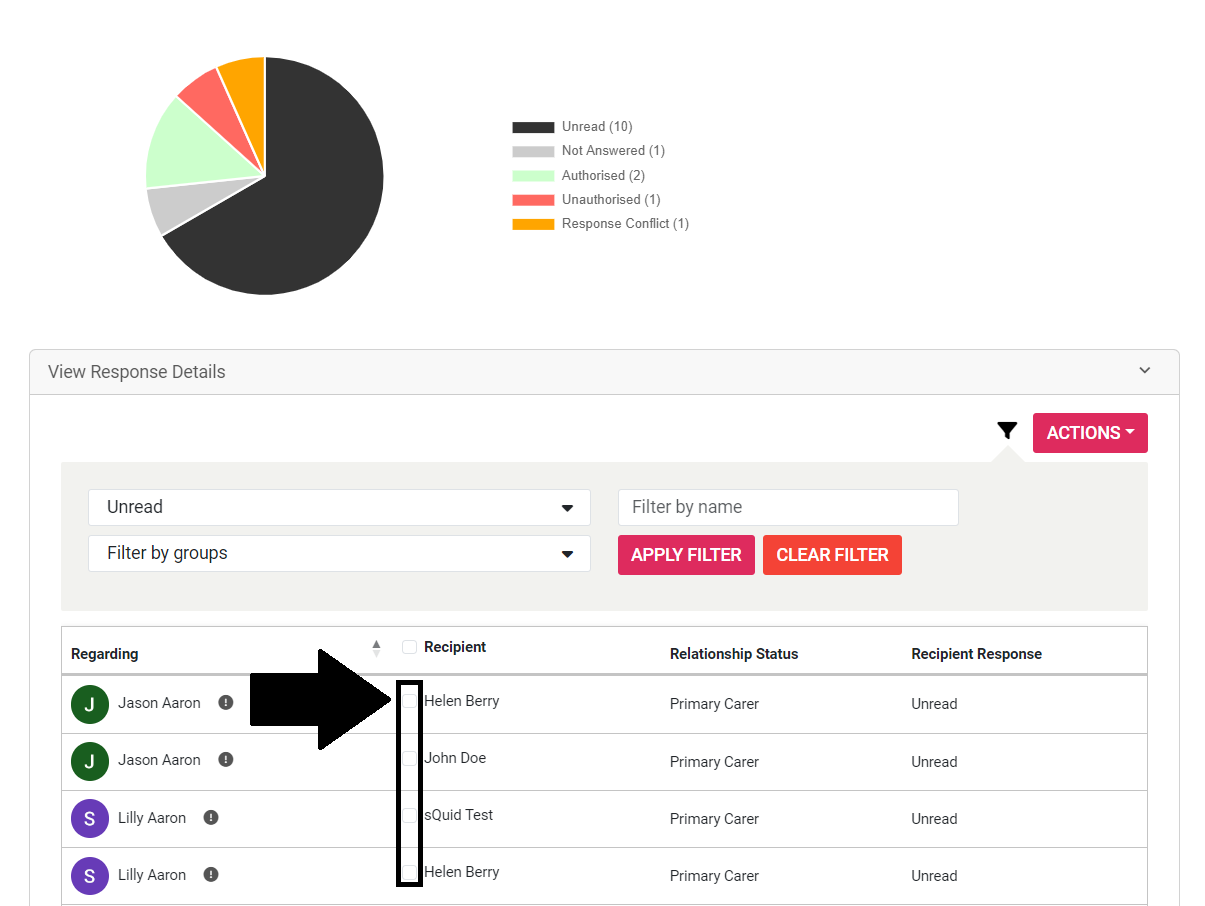Click alert icon beside last Lilly Aaron

[211, 875]
